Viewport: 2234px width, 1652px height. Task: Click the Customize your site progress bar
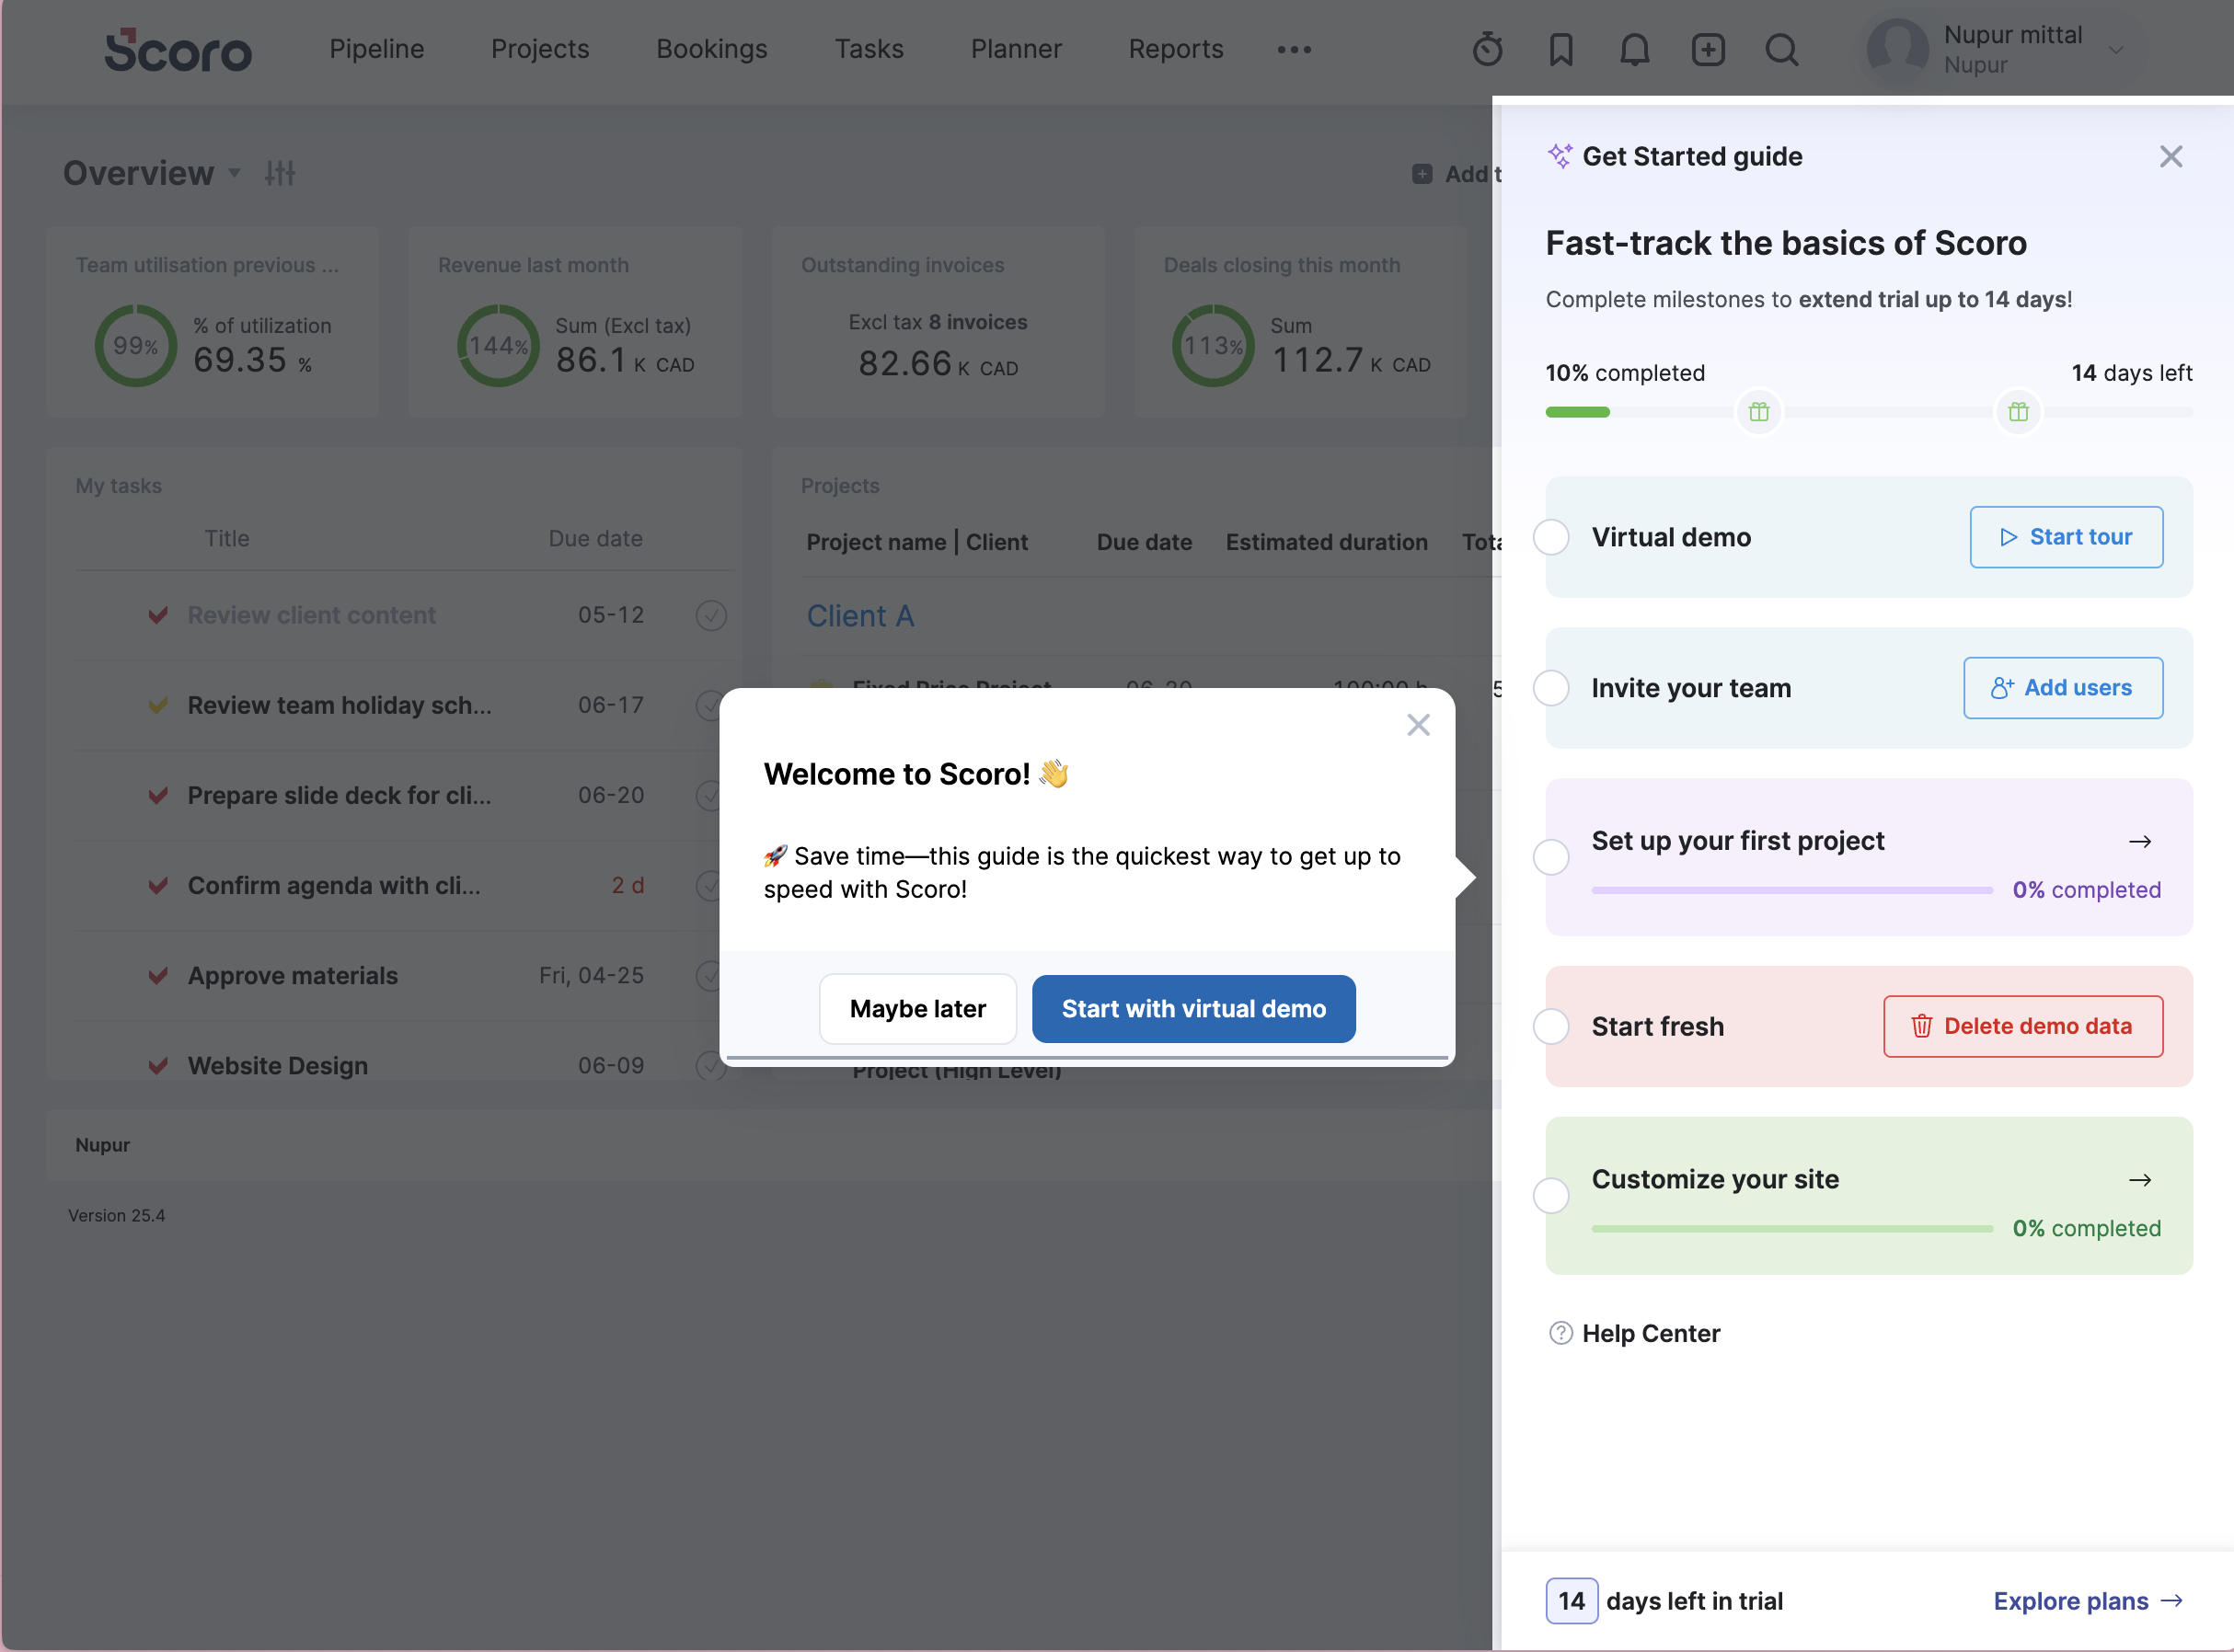point(1792,1228)
